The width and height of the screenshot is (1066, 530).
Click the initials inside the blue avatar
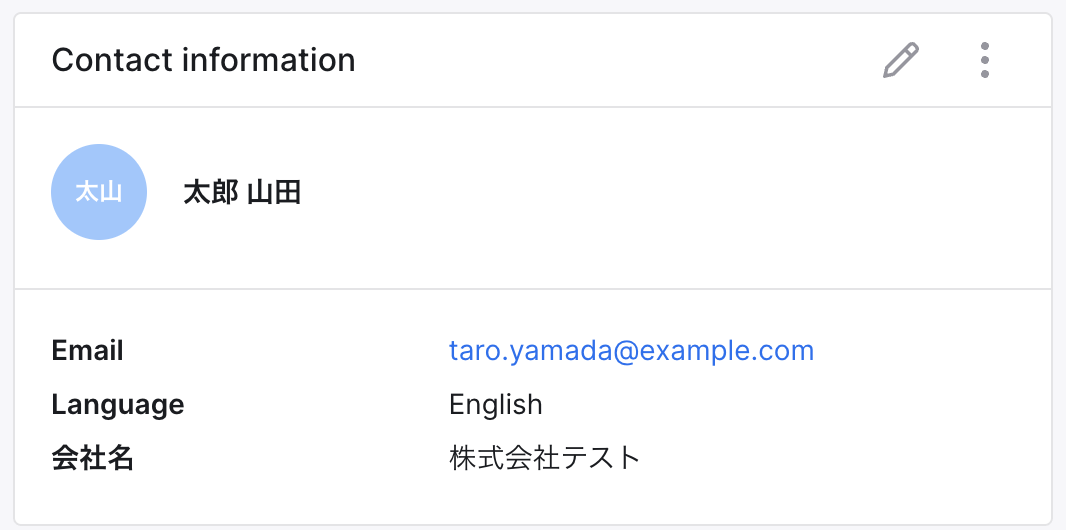99,192
